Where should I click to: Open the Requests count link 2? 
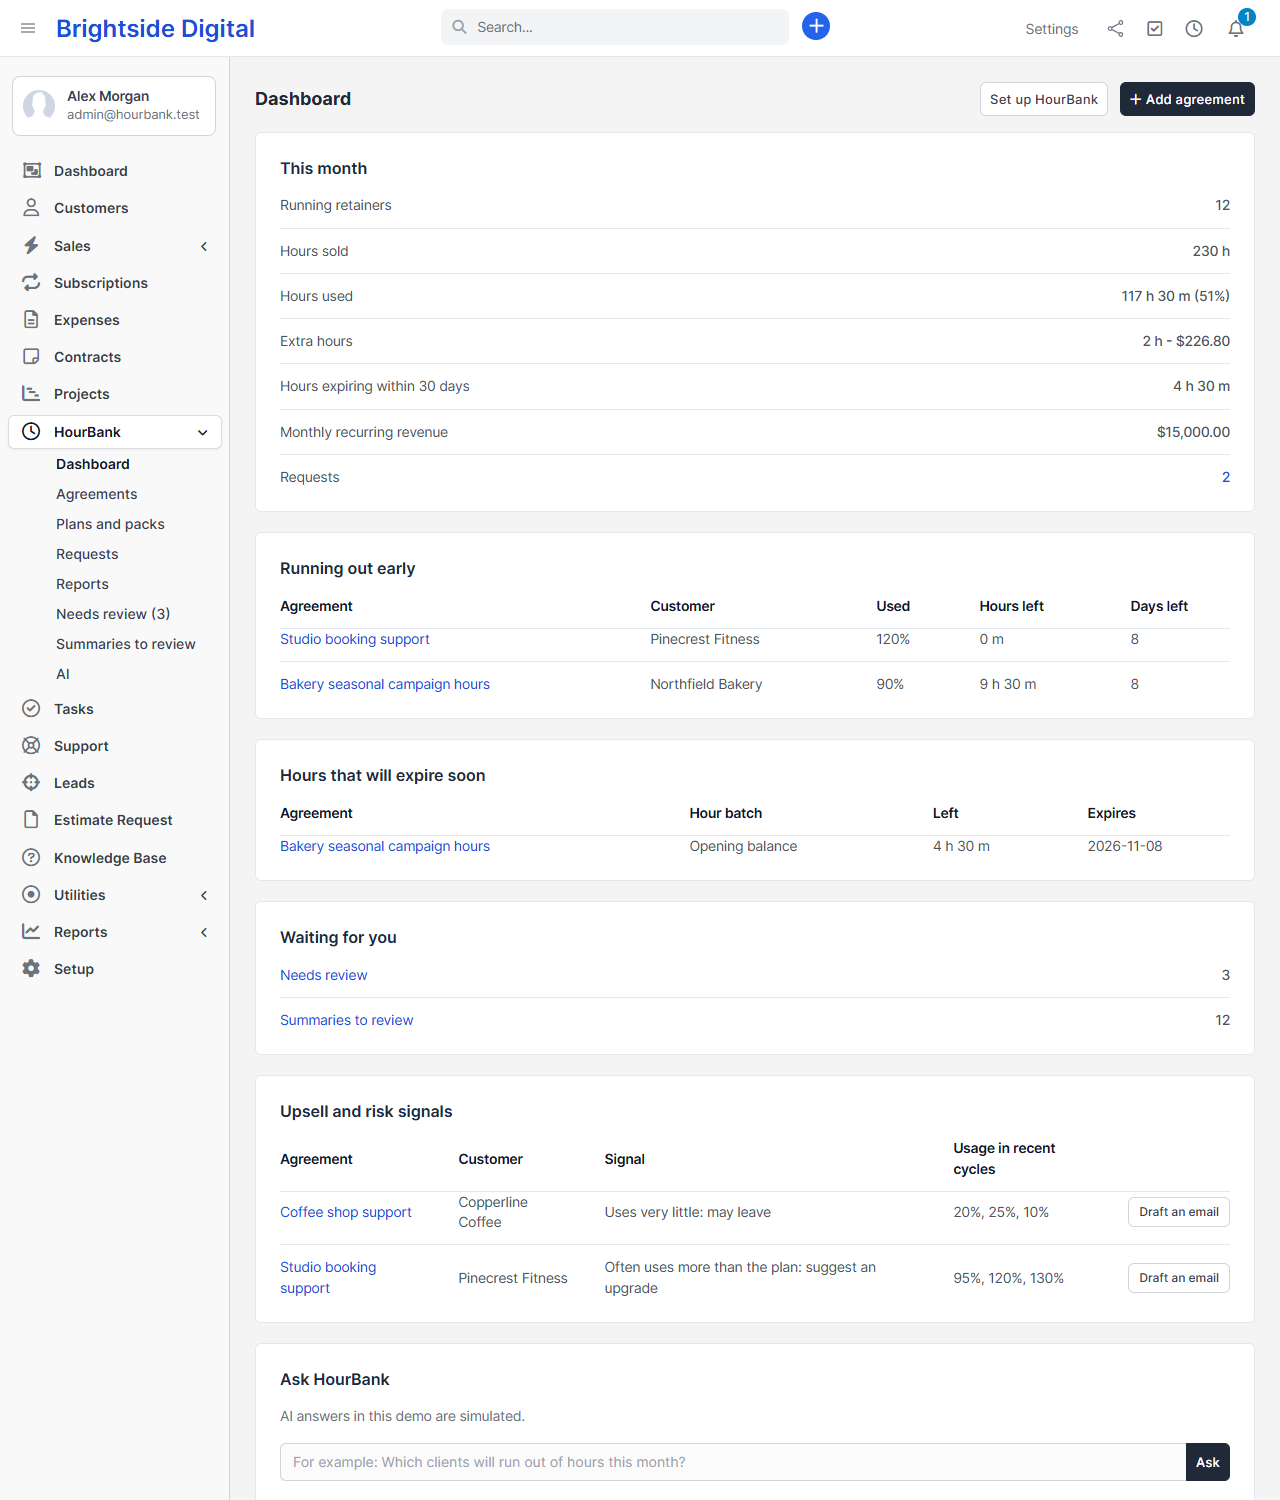(x=1226, y=477)
